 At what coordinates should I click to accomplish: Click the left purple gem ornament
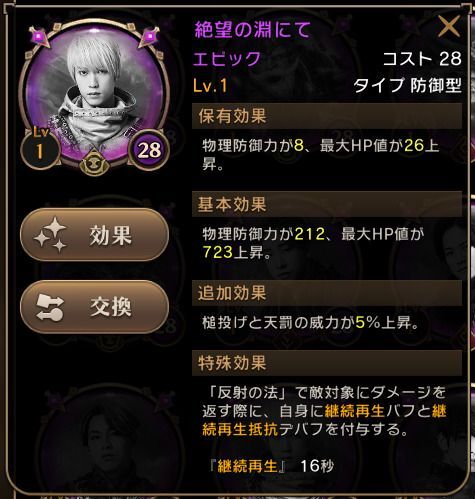[x=39, y=37]
